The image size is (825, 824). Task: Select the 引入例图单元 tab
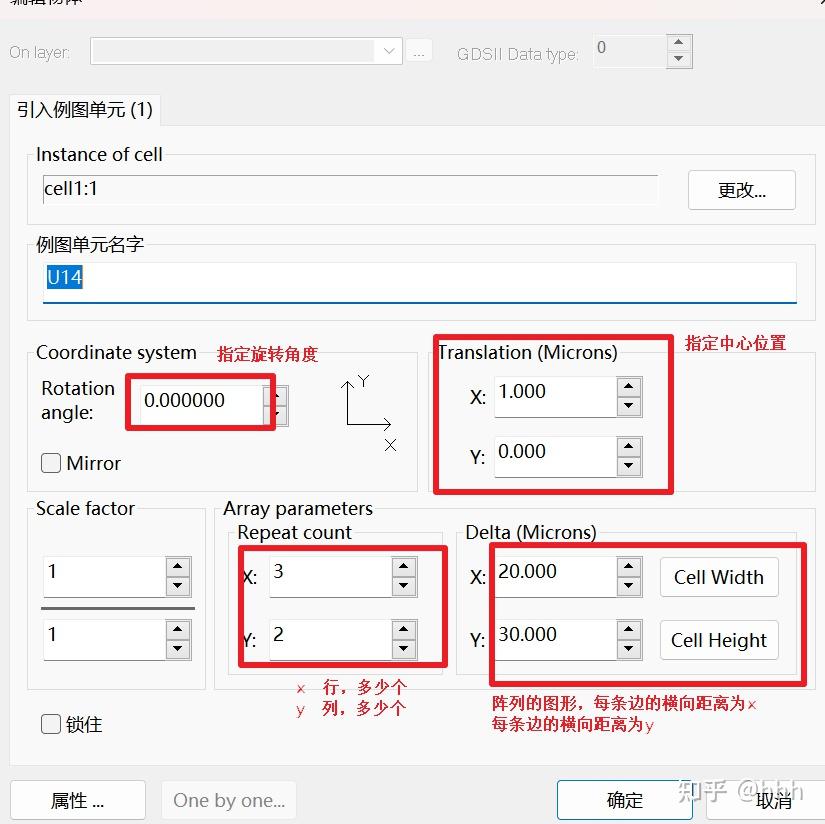coord(85,111)
